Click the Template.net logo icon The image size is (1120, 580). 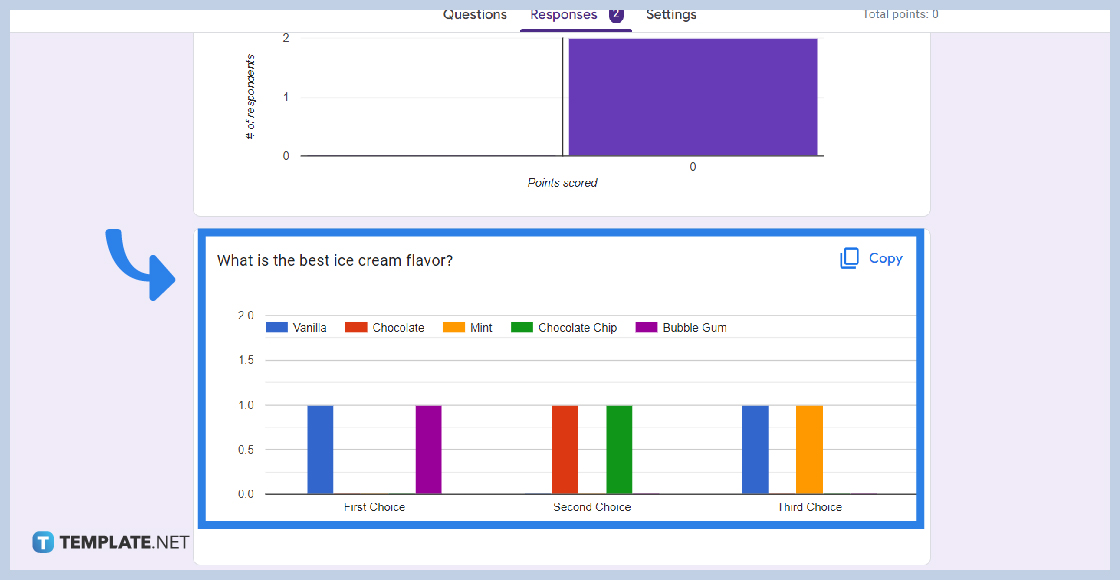43,542
